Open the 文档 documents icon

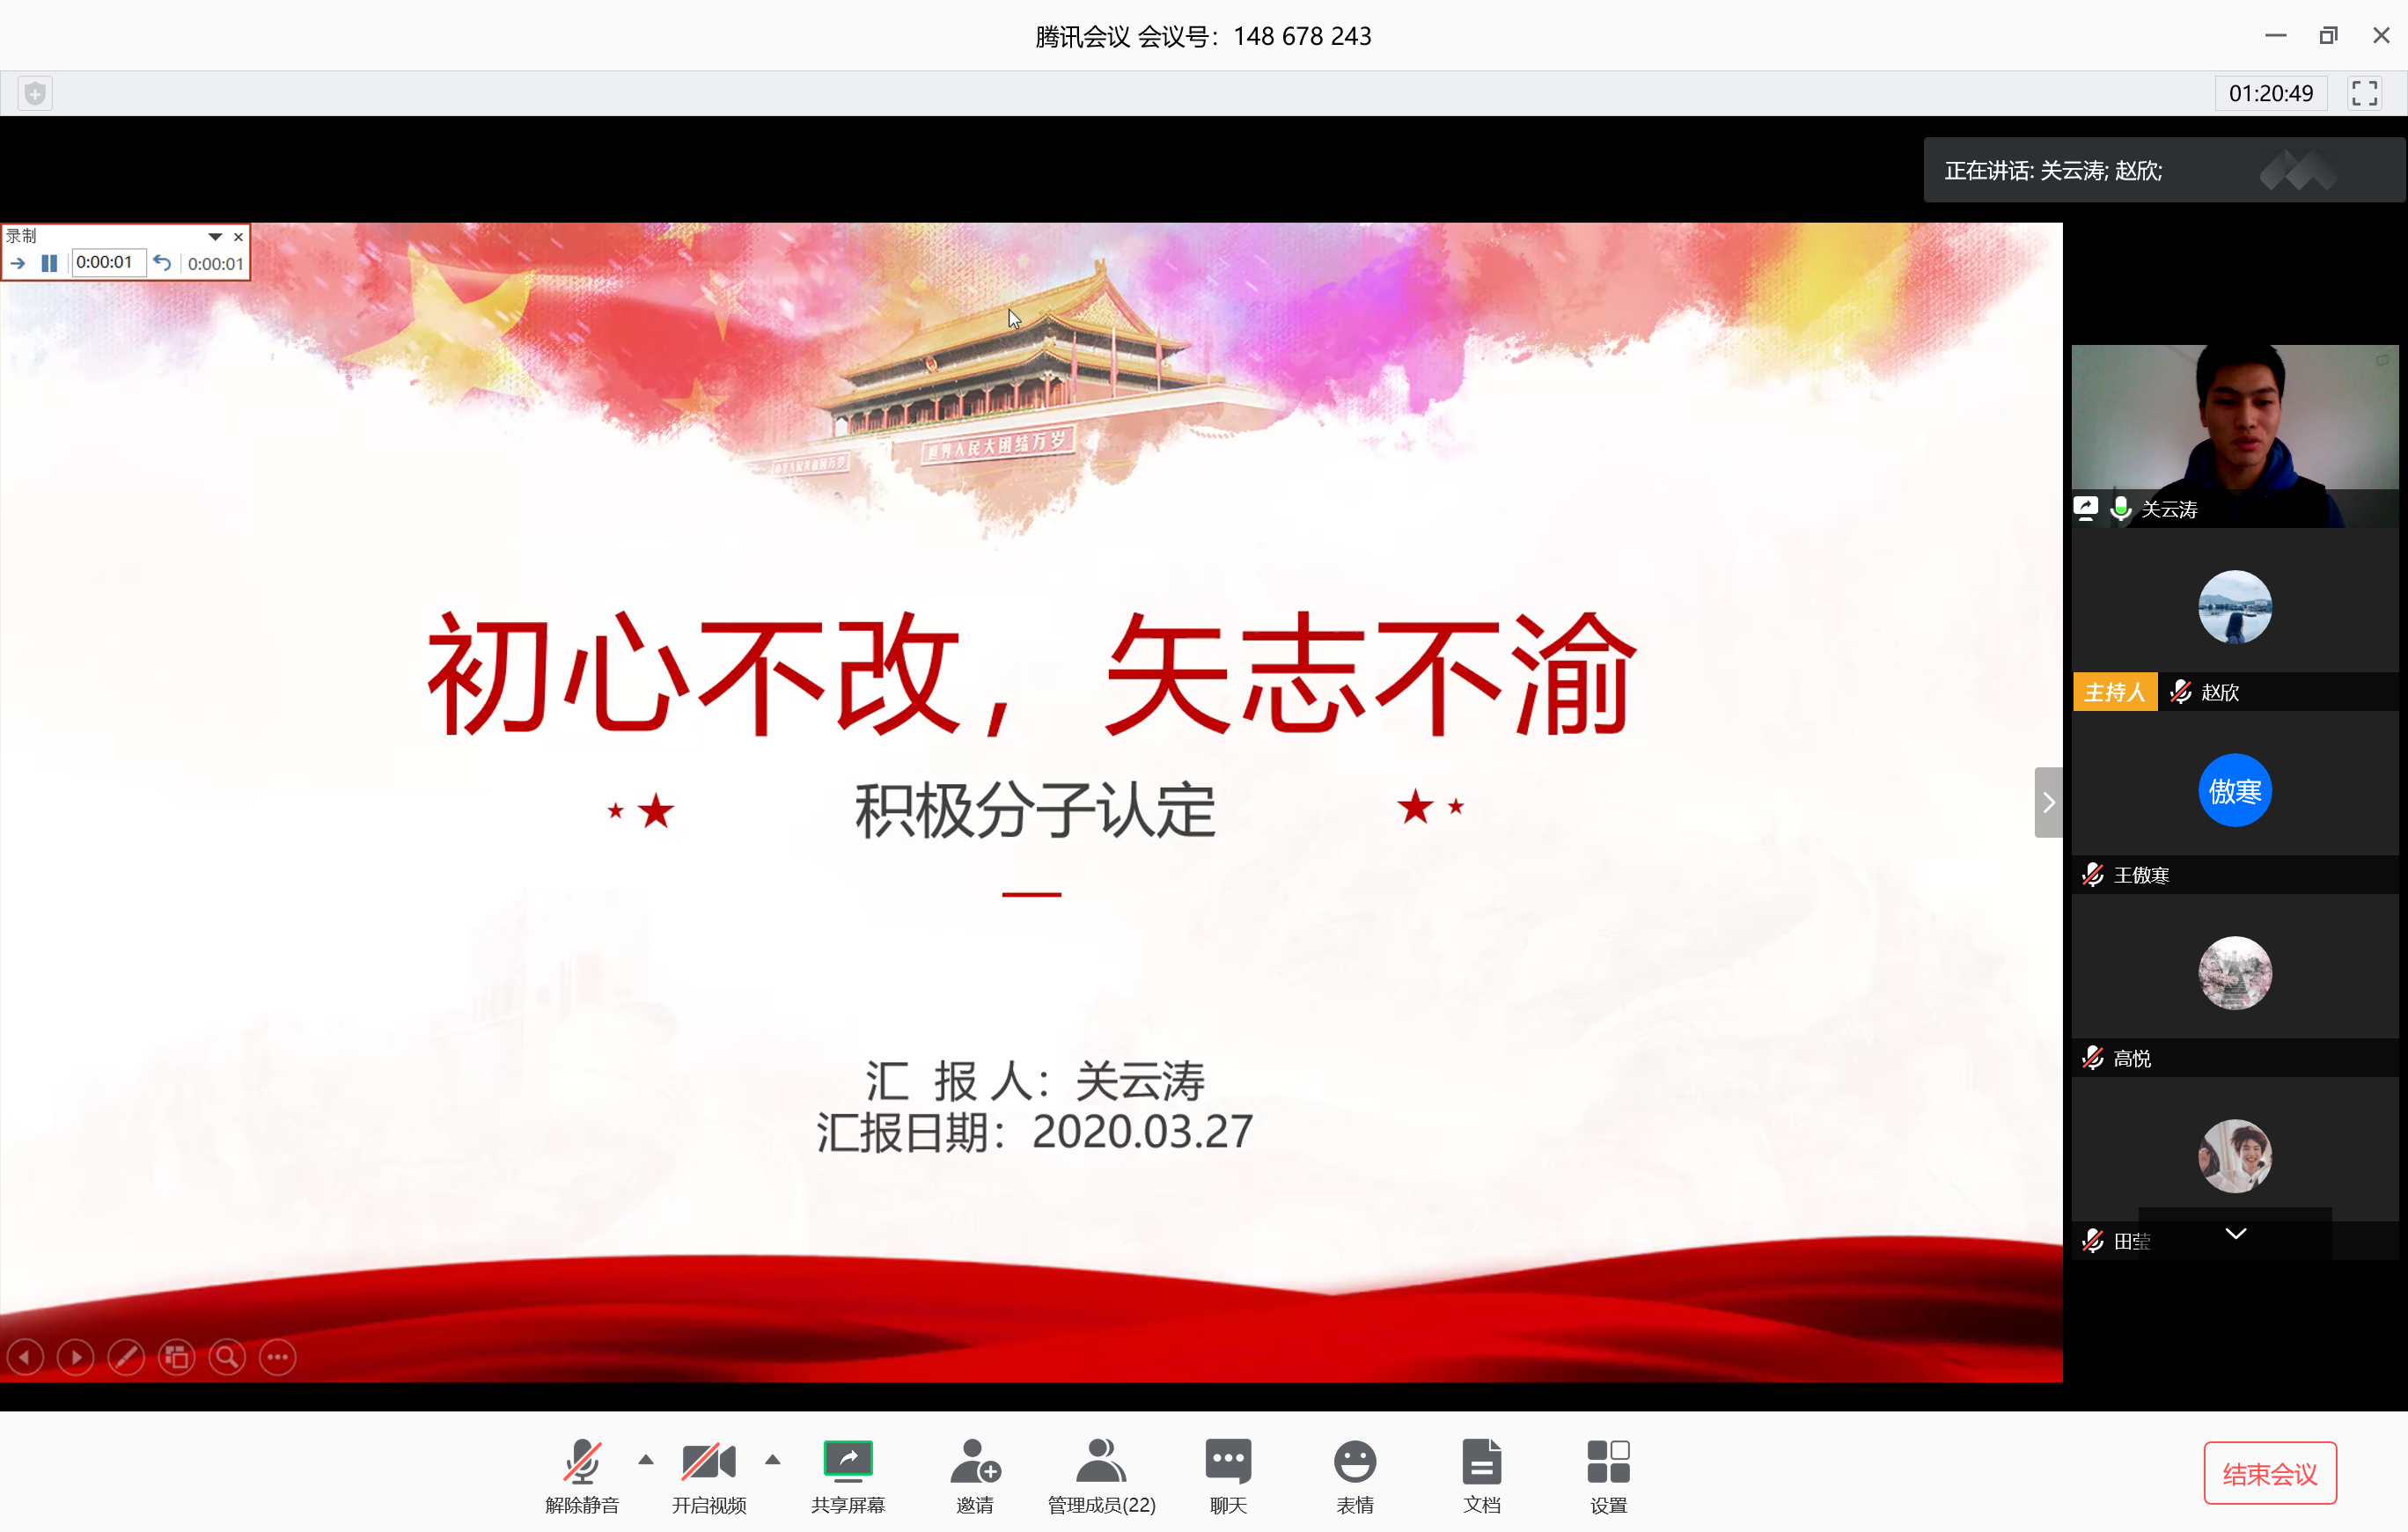[1481, 1463]
